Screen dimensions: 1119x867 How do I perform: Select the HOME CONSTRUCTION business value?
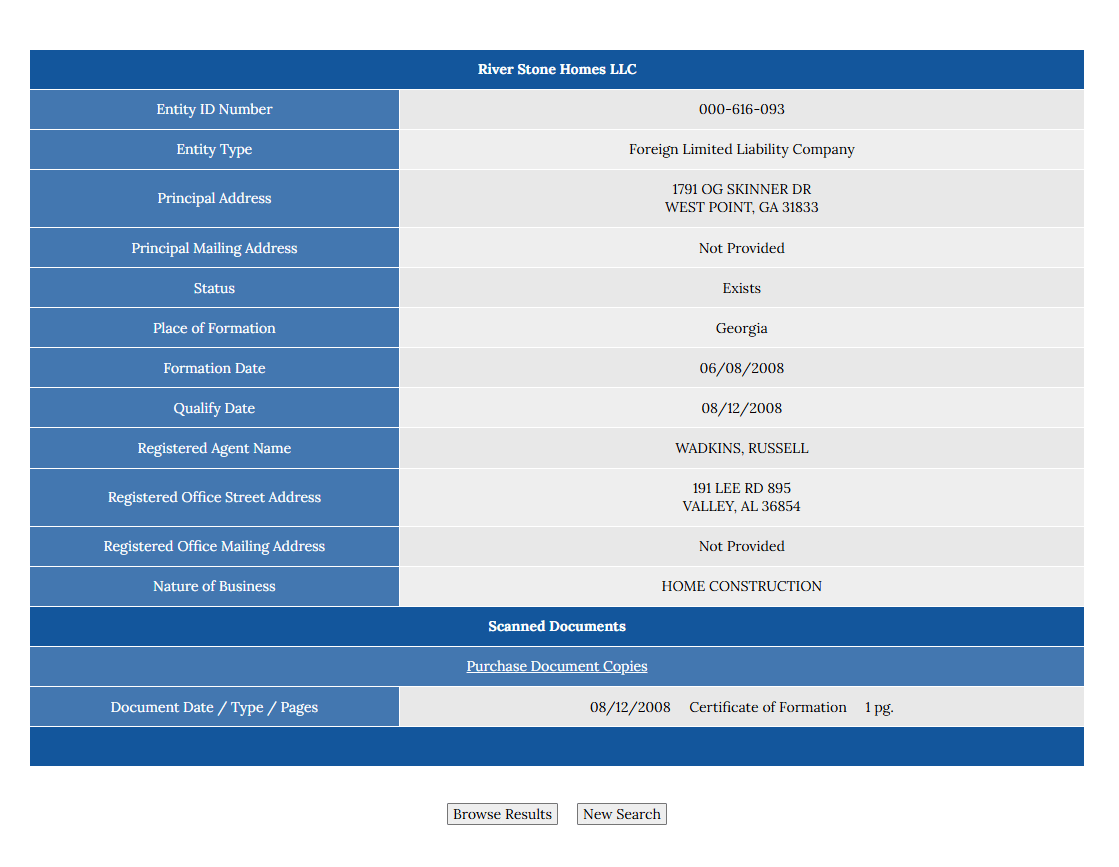(x=741, y=586)
